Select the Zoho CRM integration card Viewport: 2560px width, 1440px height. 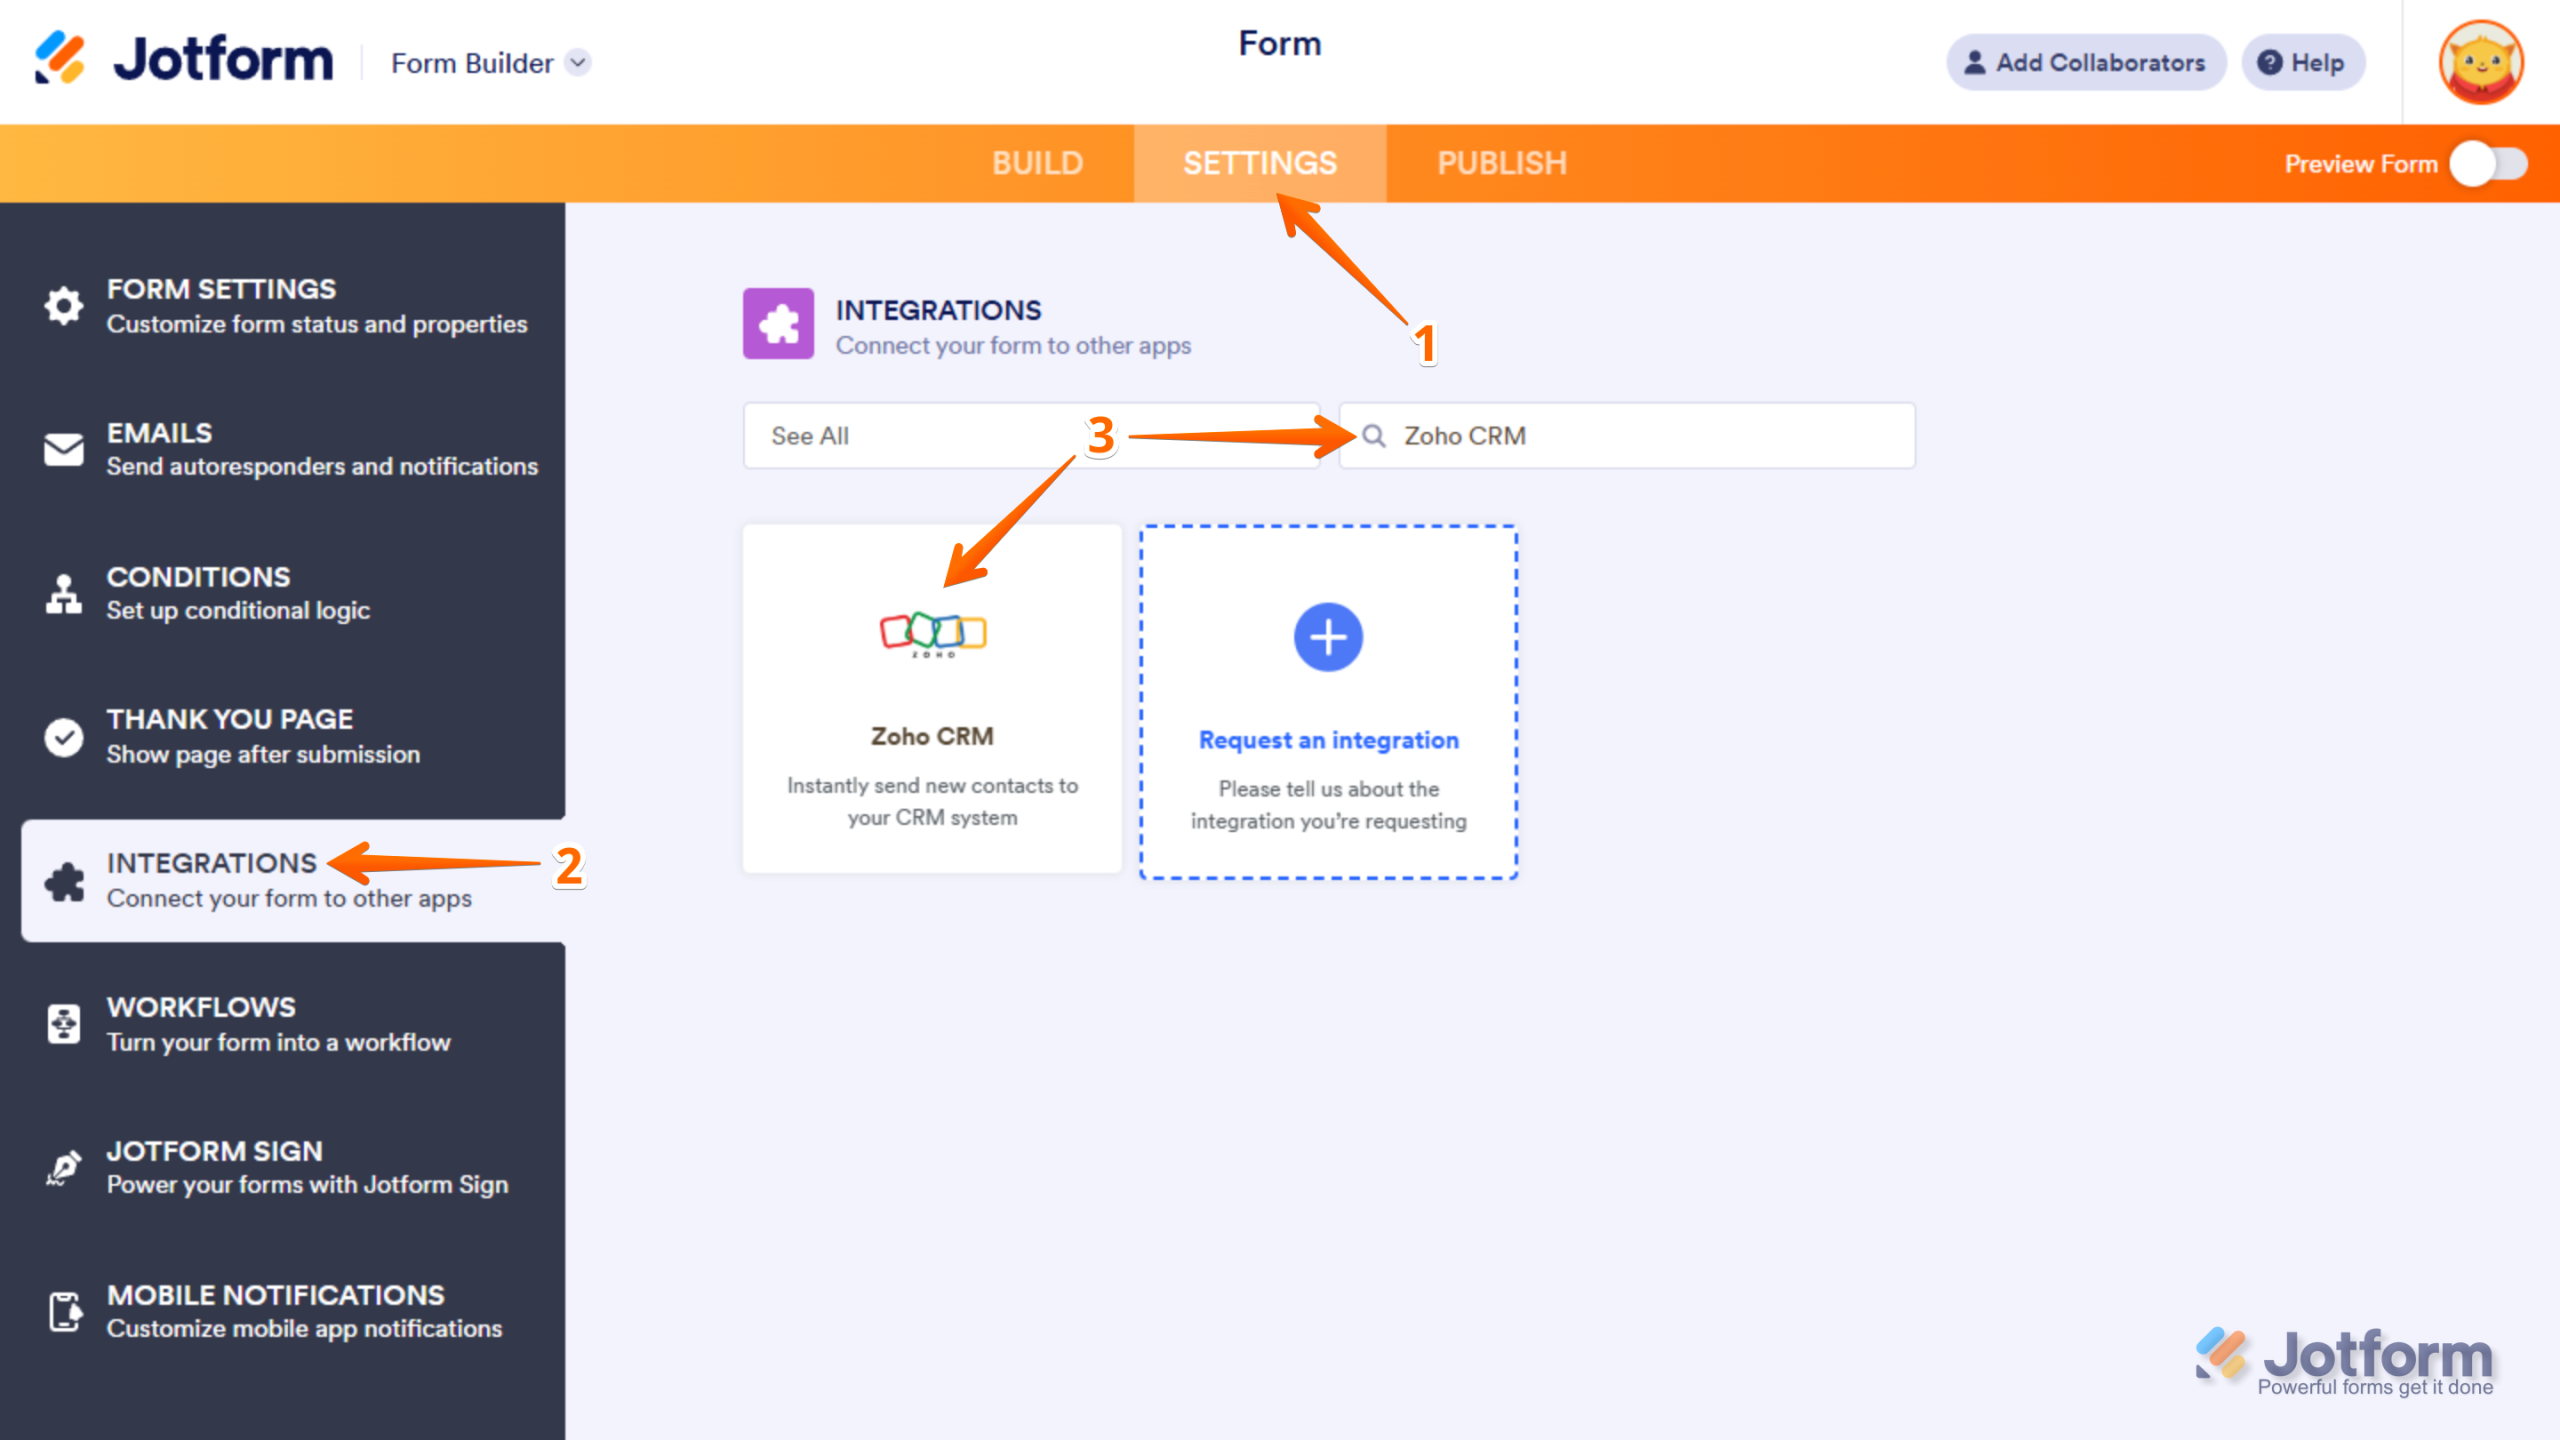[931, 700]
